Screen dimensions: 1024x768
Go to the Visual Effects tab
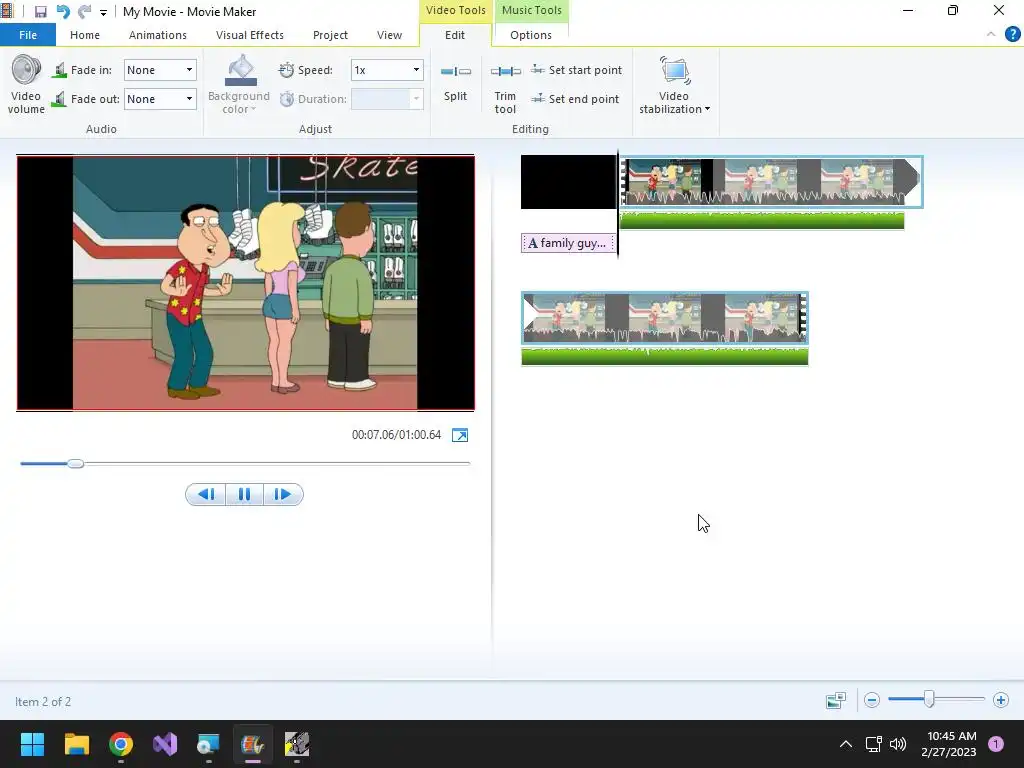pos(249,35)
